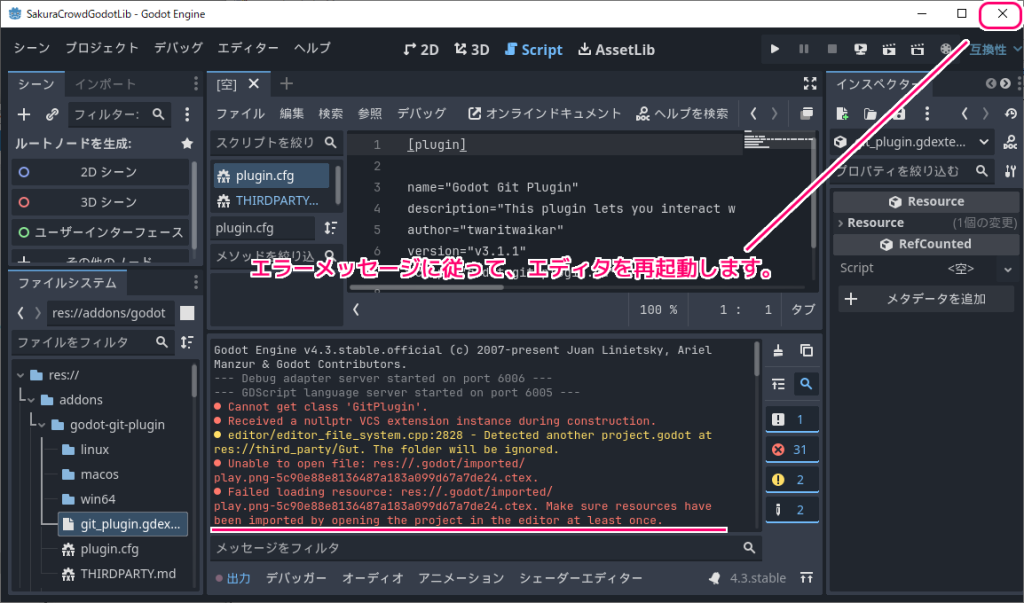Enable search in the output log

(x=806, y=382)
